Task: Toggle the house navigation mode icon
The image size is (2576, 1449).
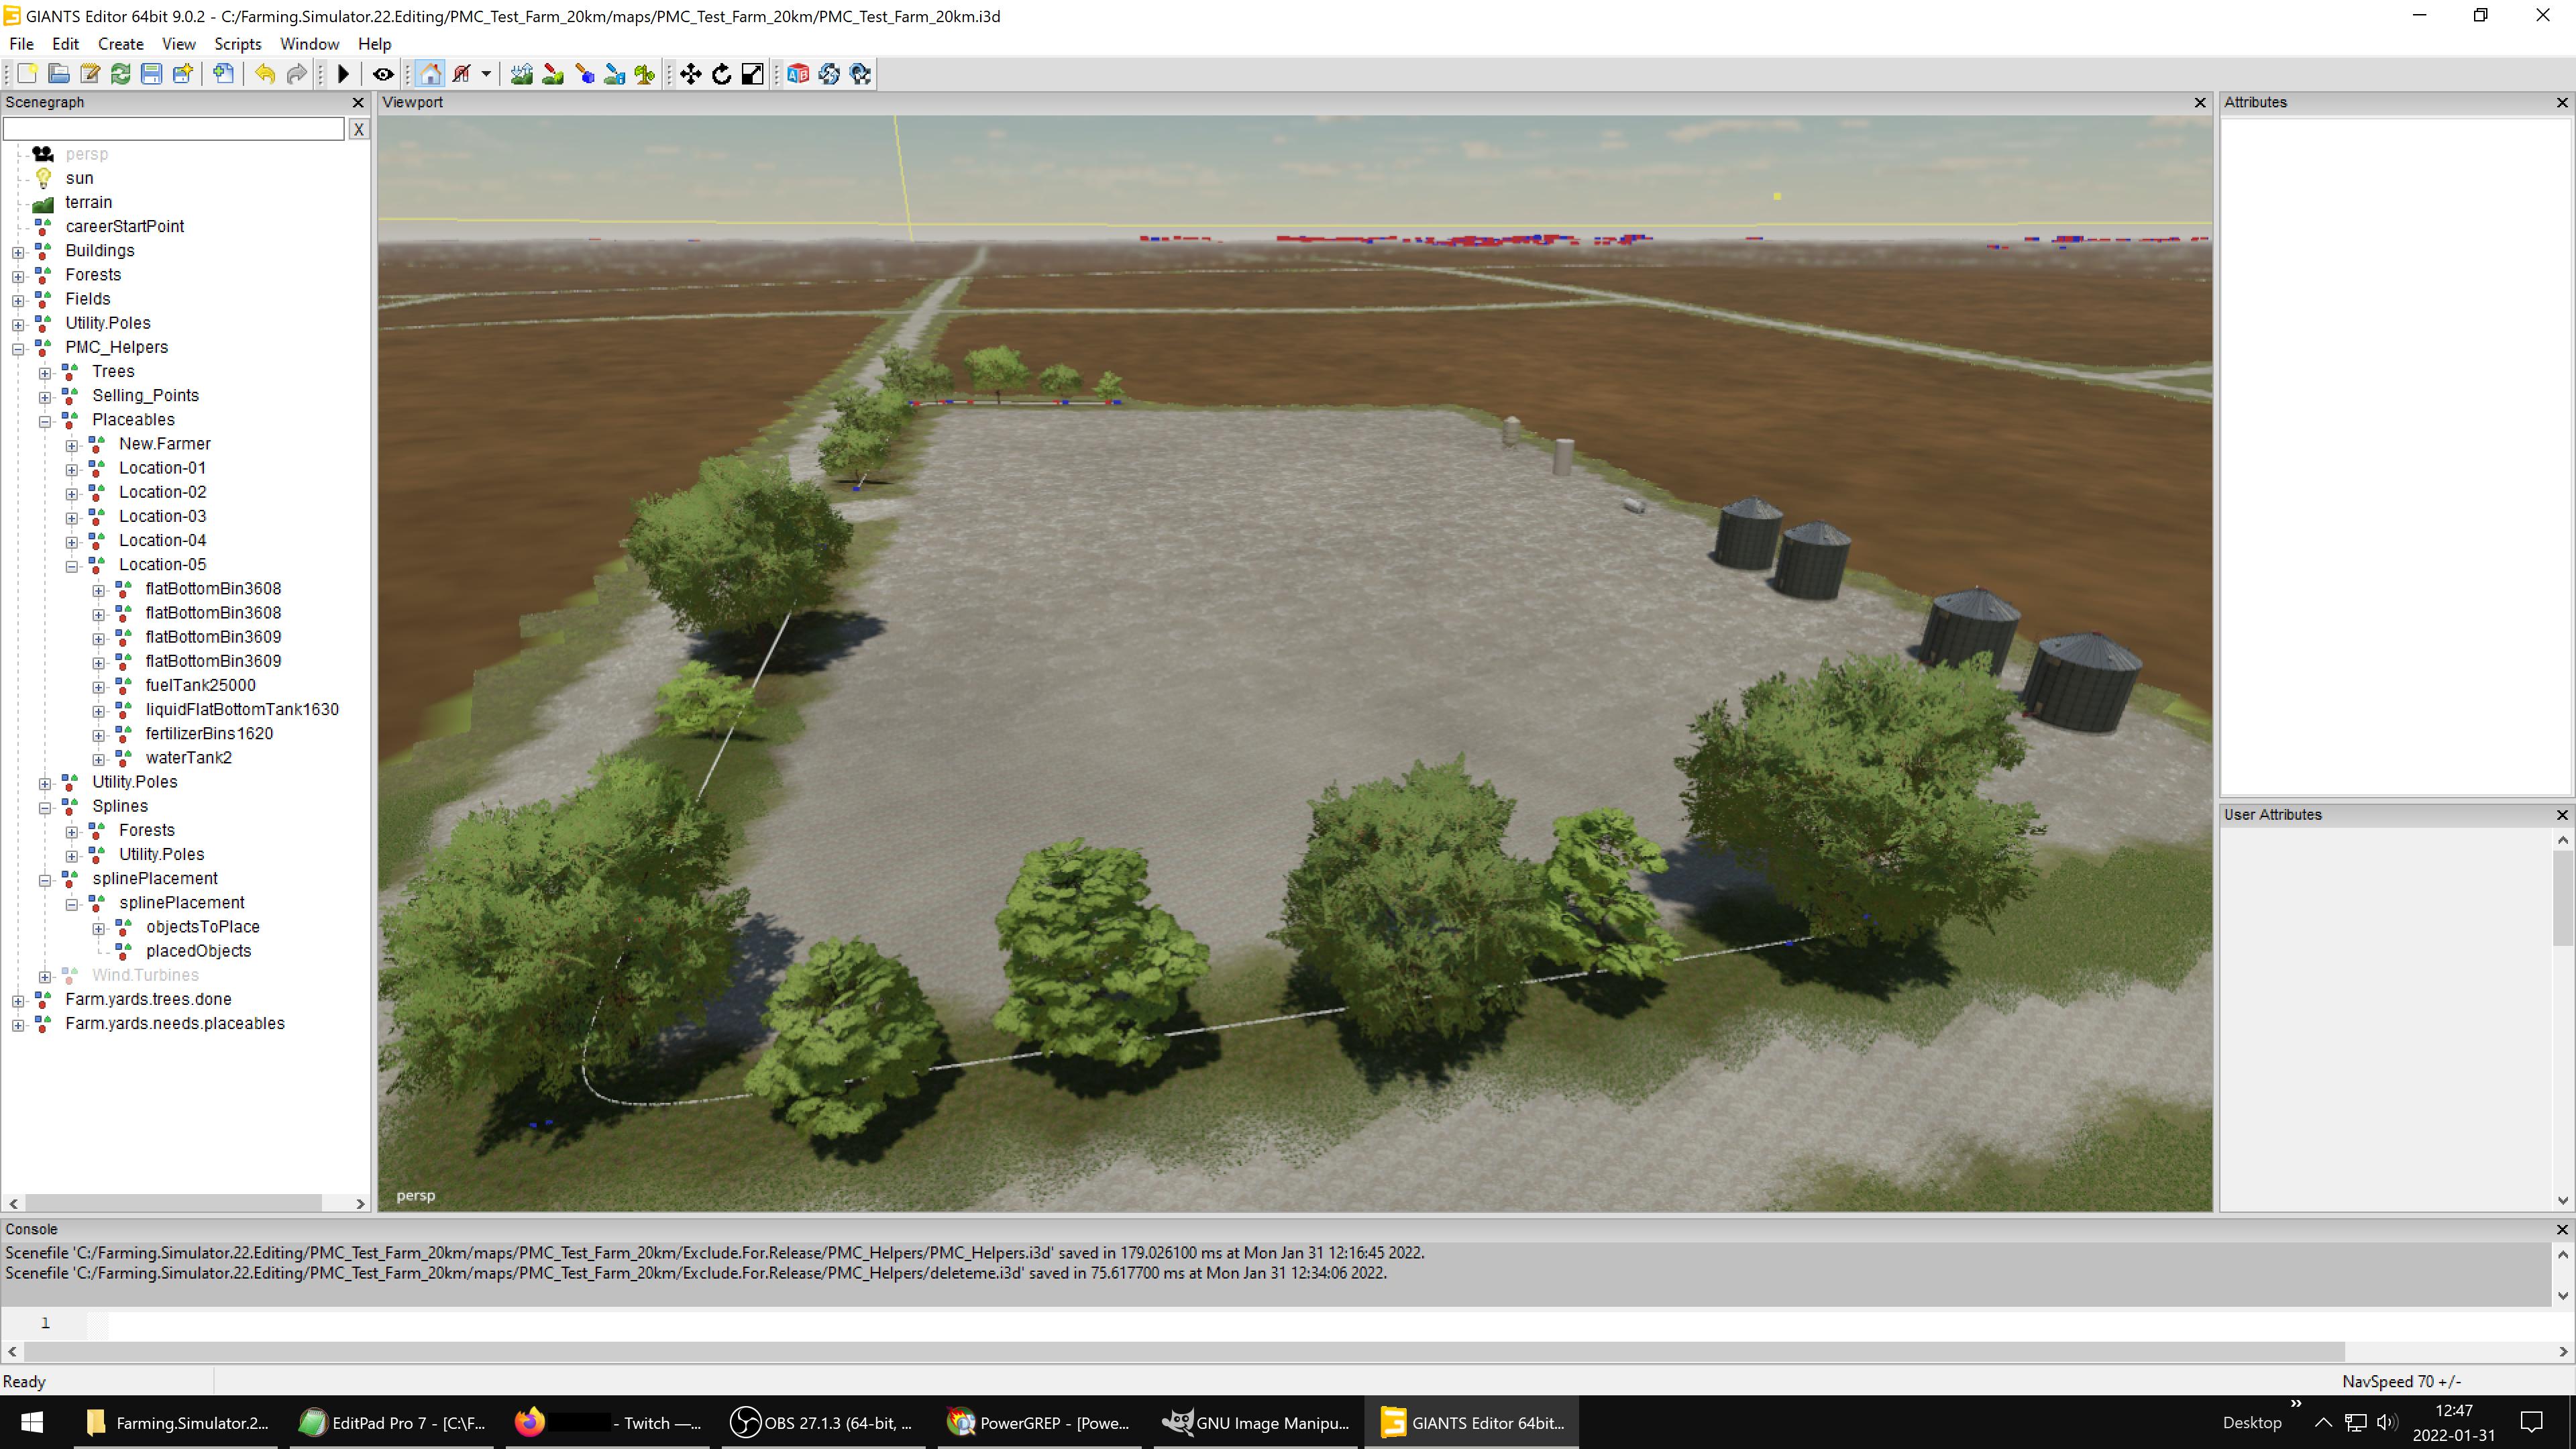Action: pyautogui.click(x=430, y=74)
